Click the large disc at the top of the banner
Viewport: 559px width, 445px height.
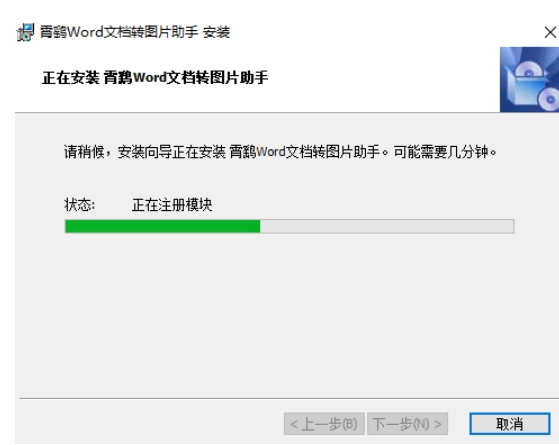pyautogui.click(x=529, y=68)
